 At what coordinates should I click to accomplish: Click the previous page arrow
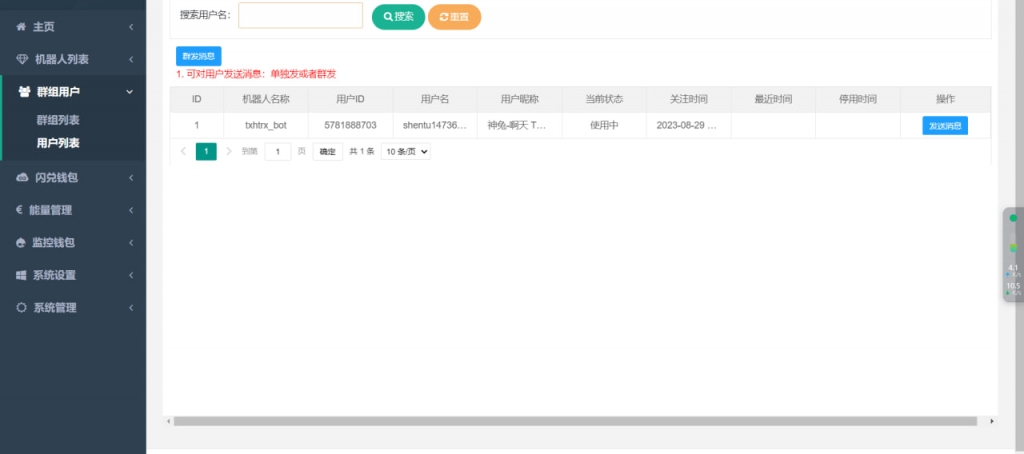(184, 152)
